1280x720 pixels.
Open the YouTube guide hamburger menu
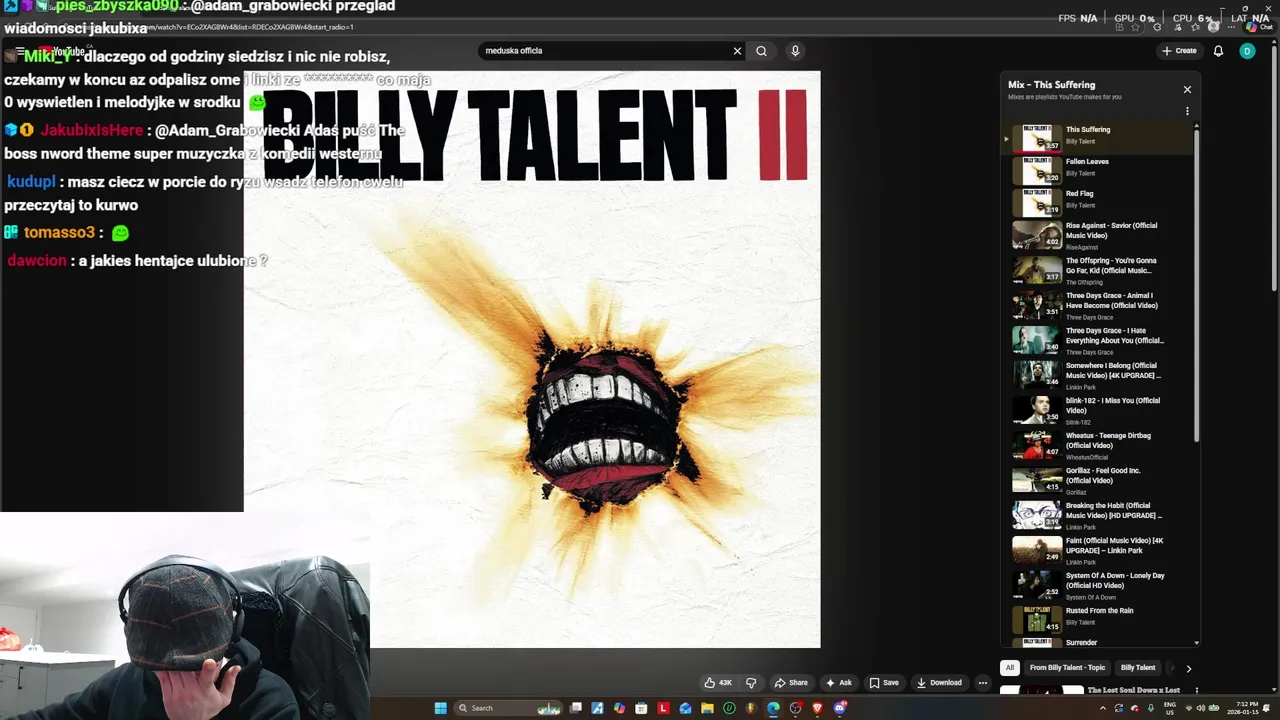tap(19, 51)
